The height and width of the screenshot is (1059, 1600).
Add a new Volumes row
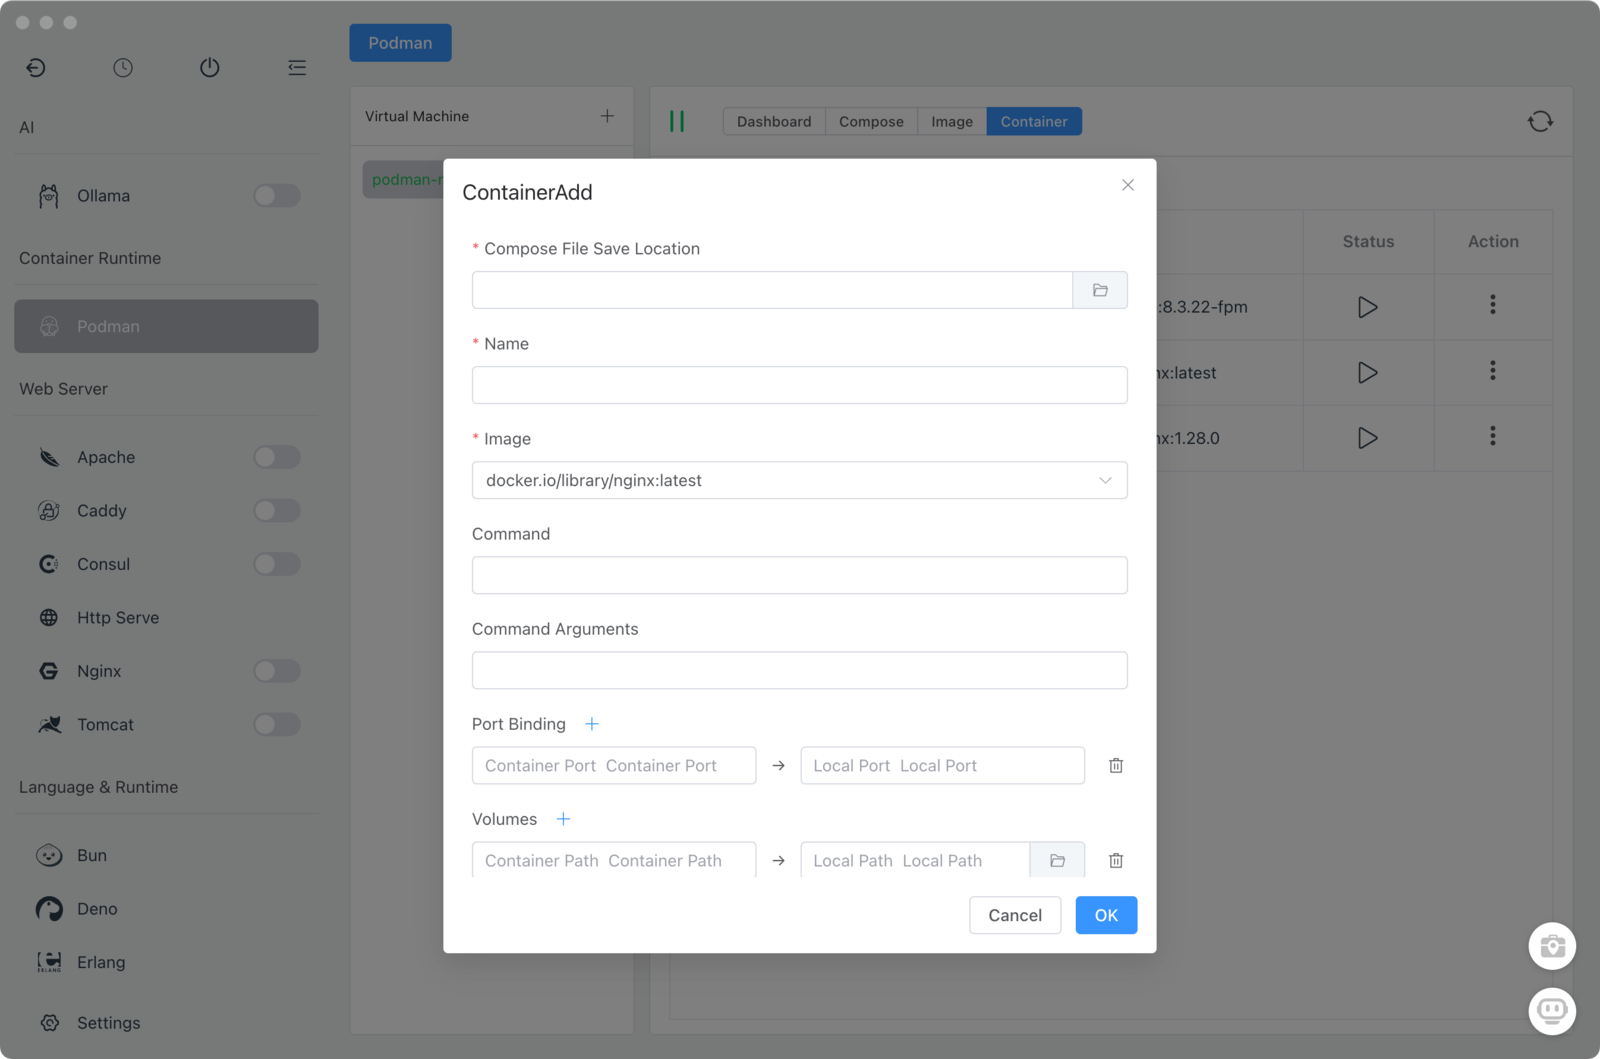point(563,819)
